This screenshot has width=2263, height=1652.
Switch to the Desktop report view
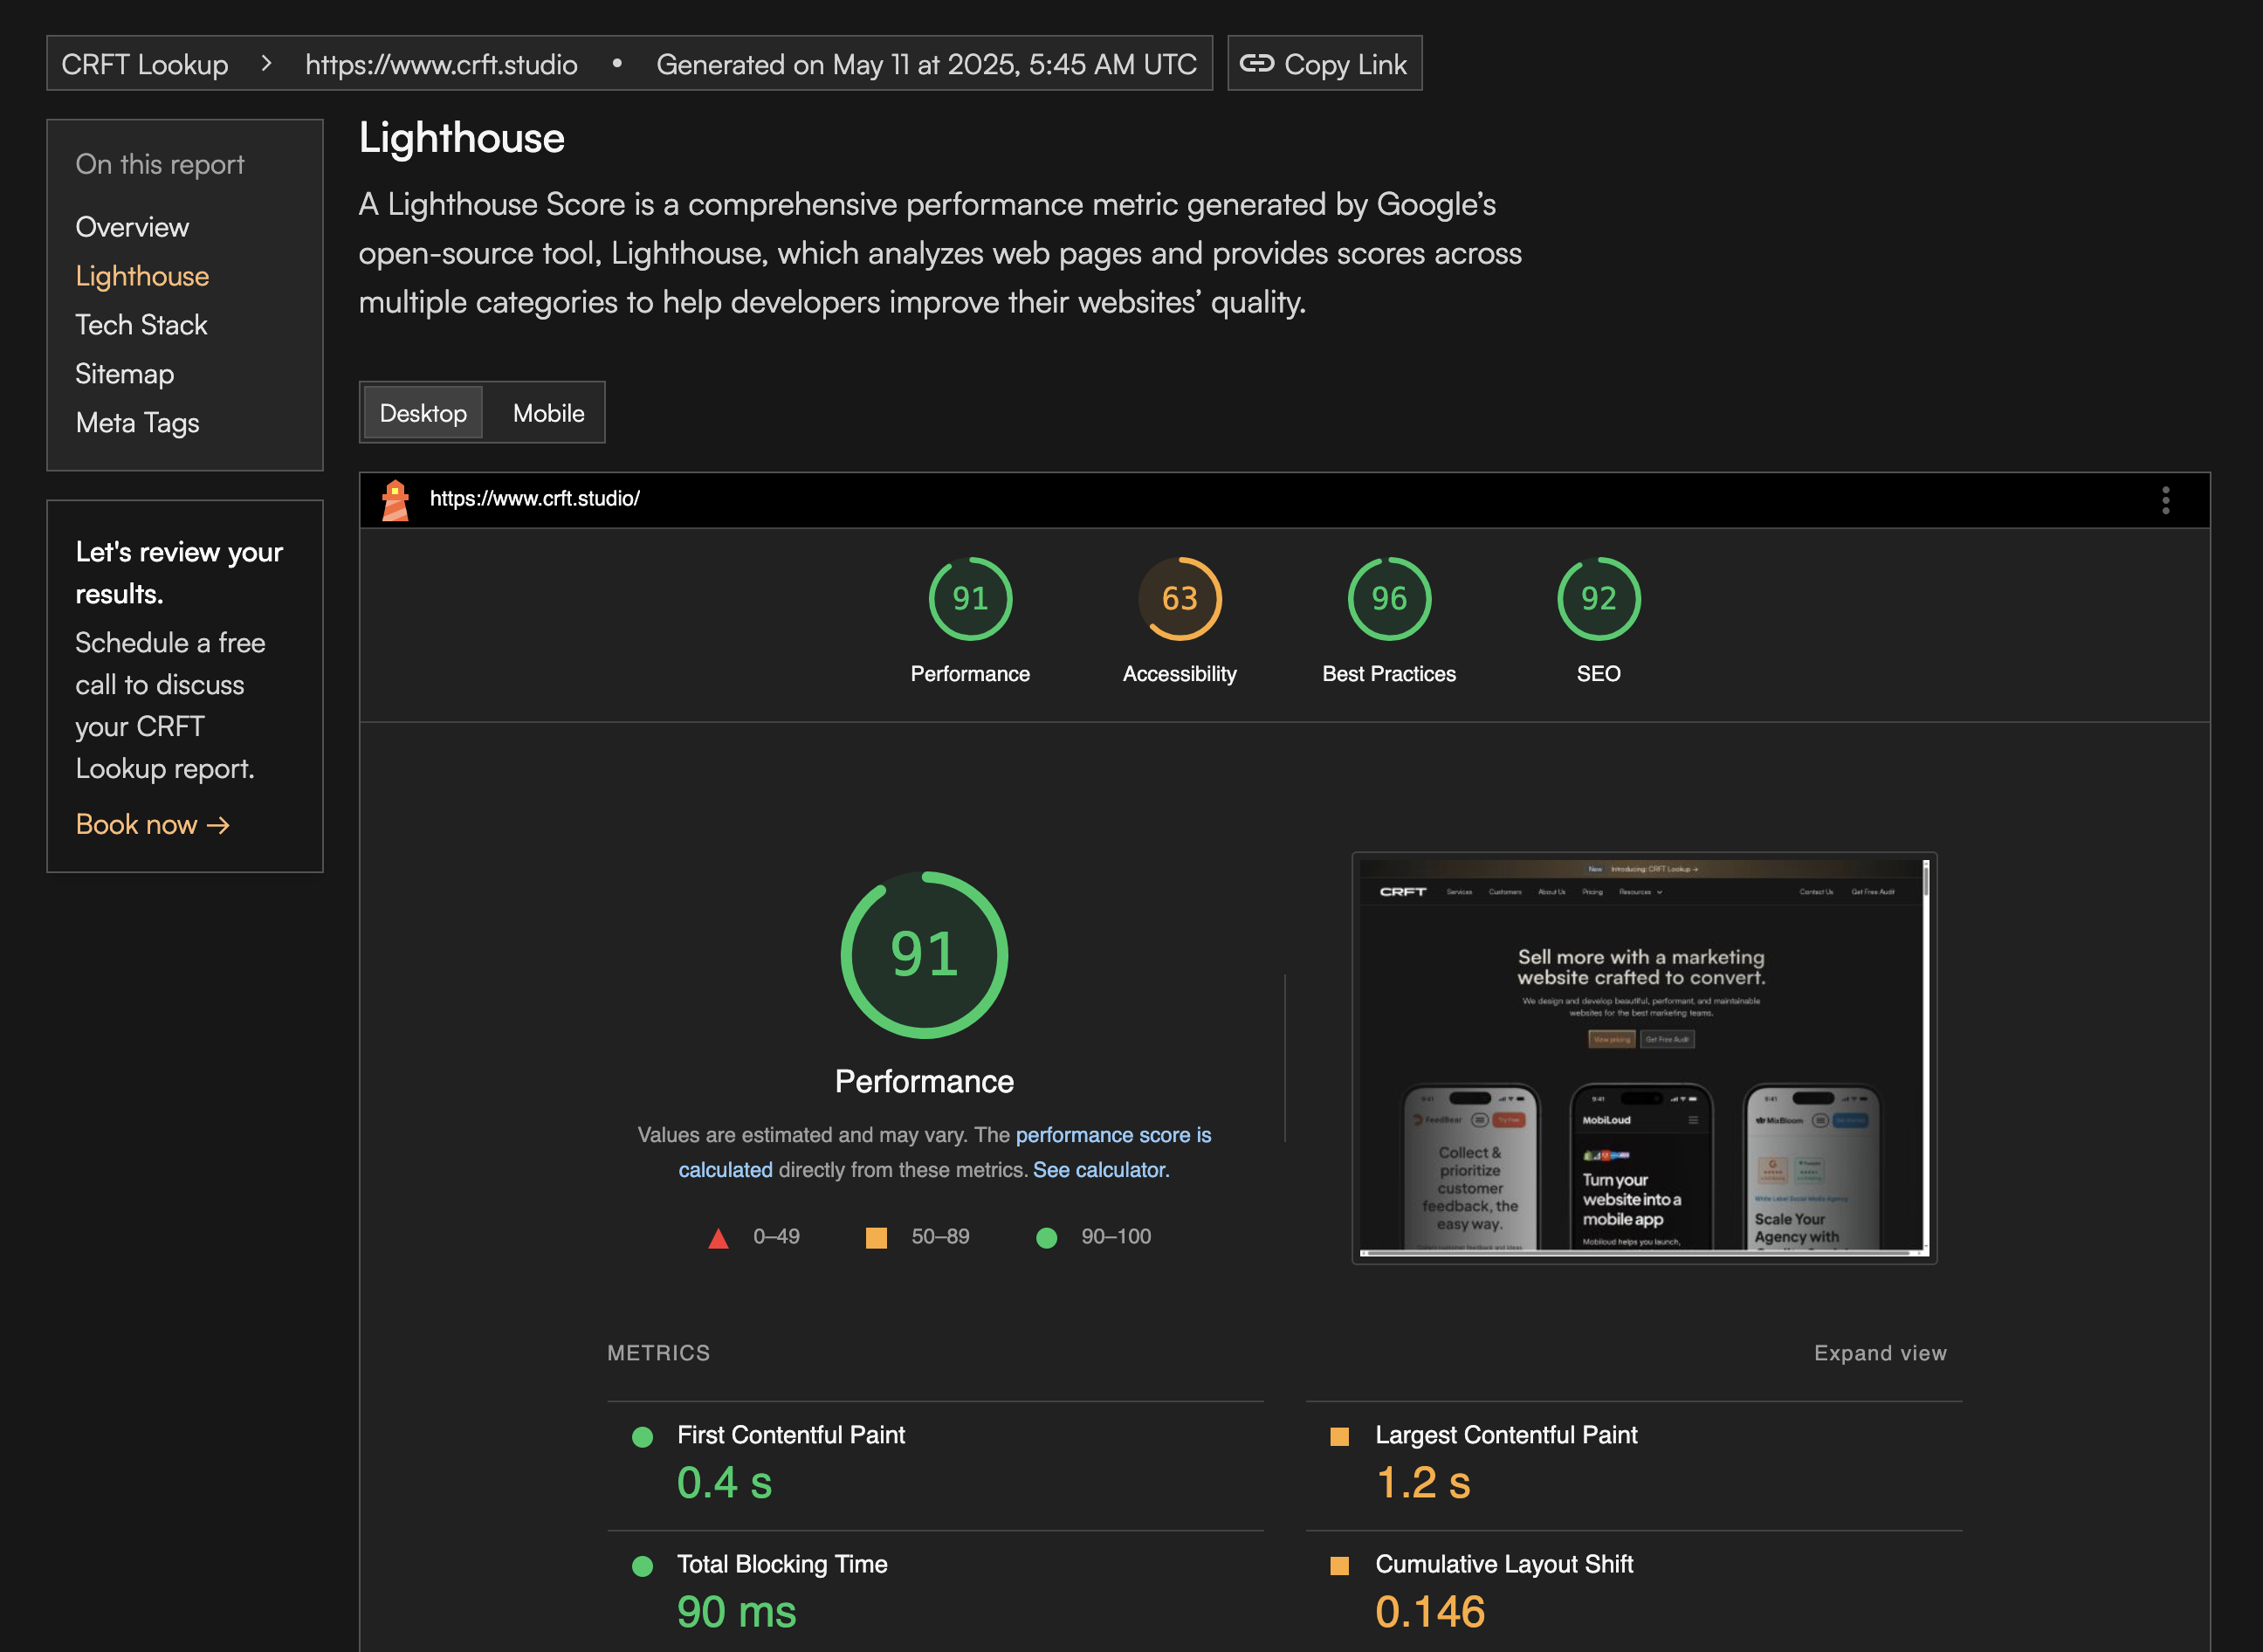point(423,413)
